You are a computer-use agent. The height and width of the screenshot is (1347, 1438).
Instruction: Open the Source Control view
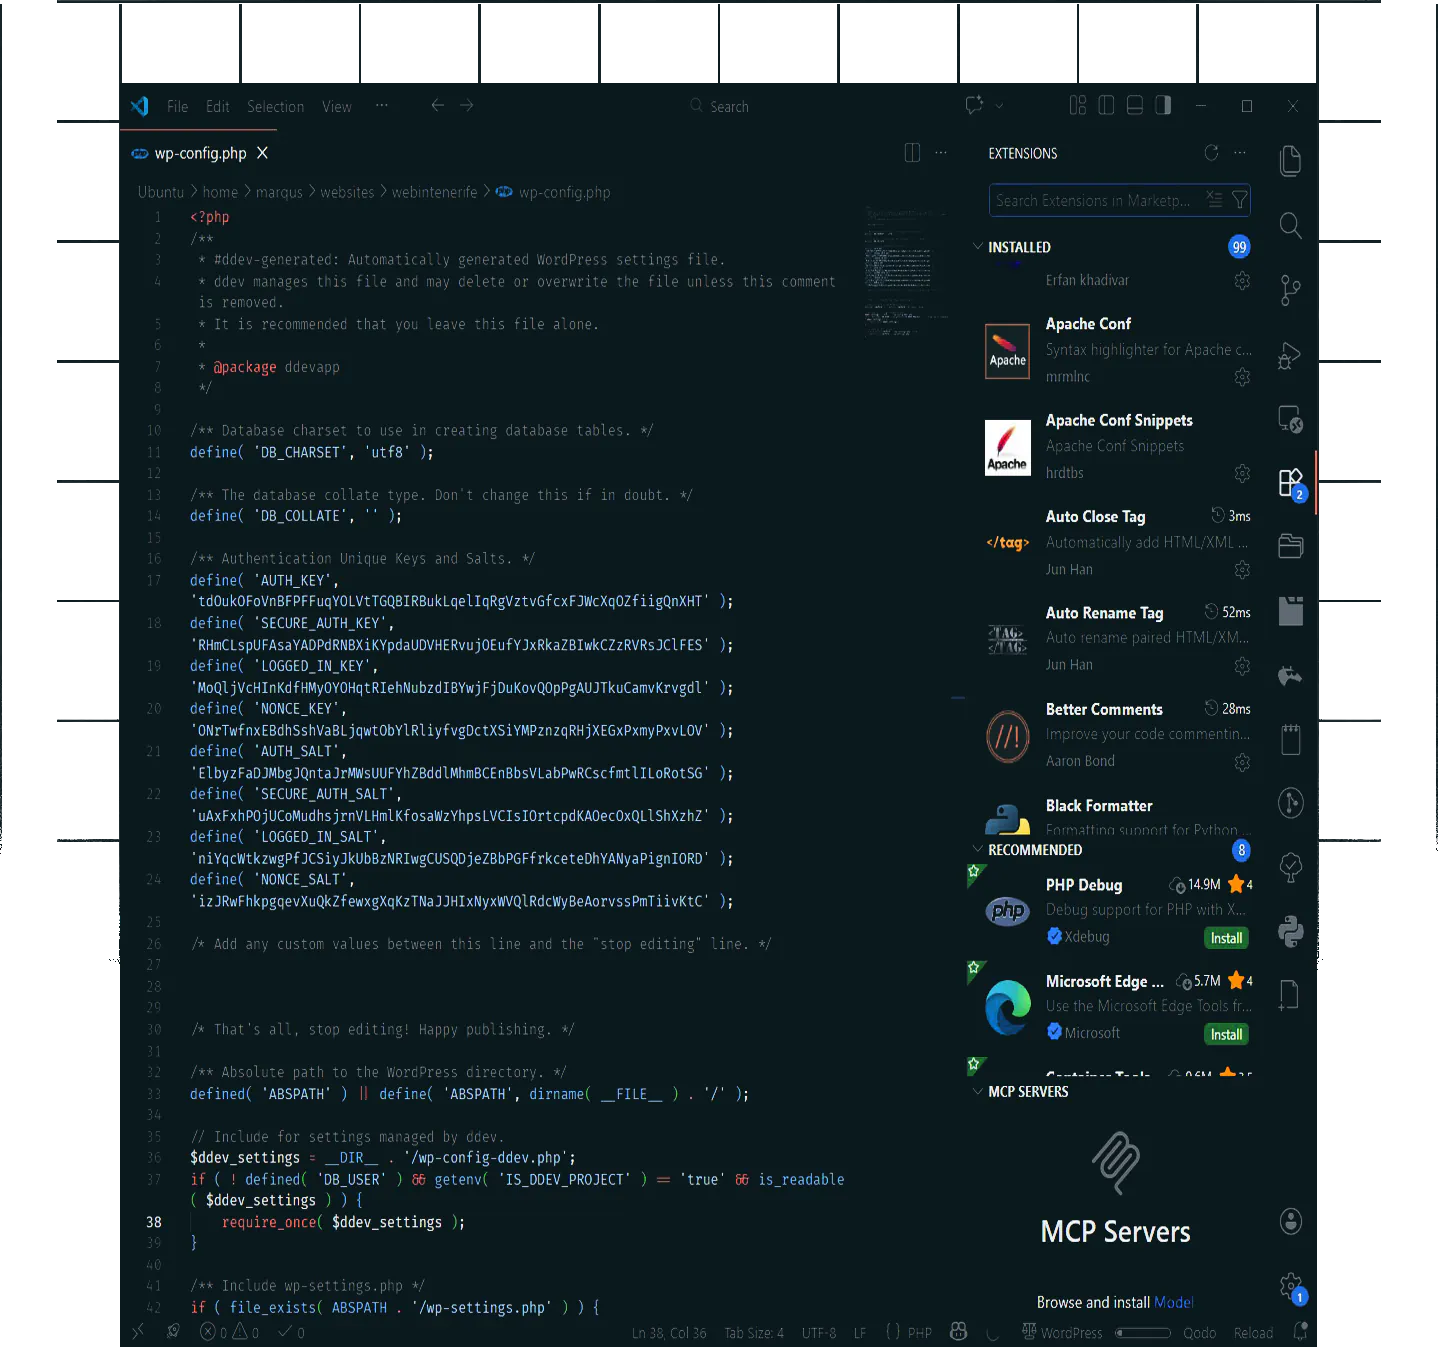[x=1290, y=291]
